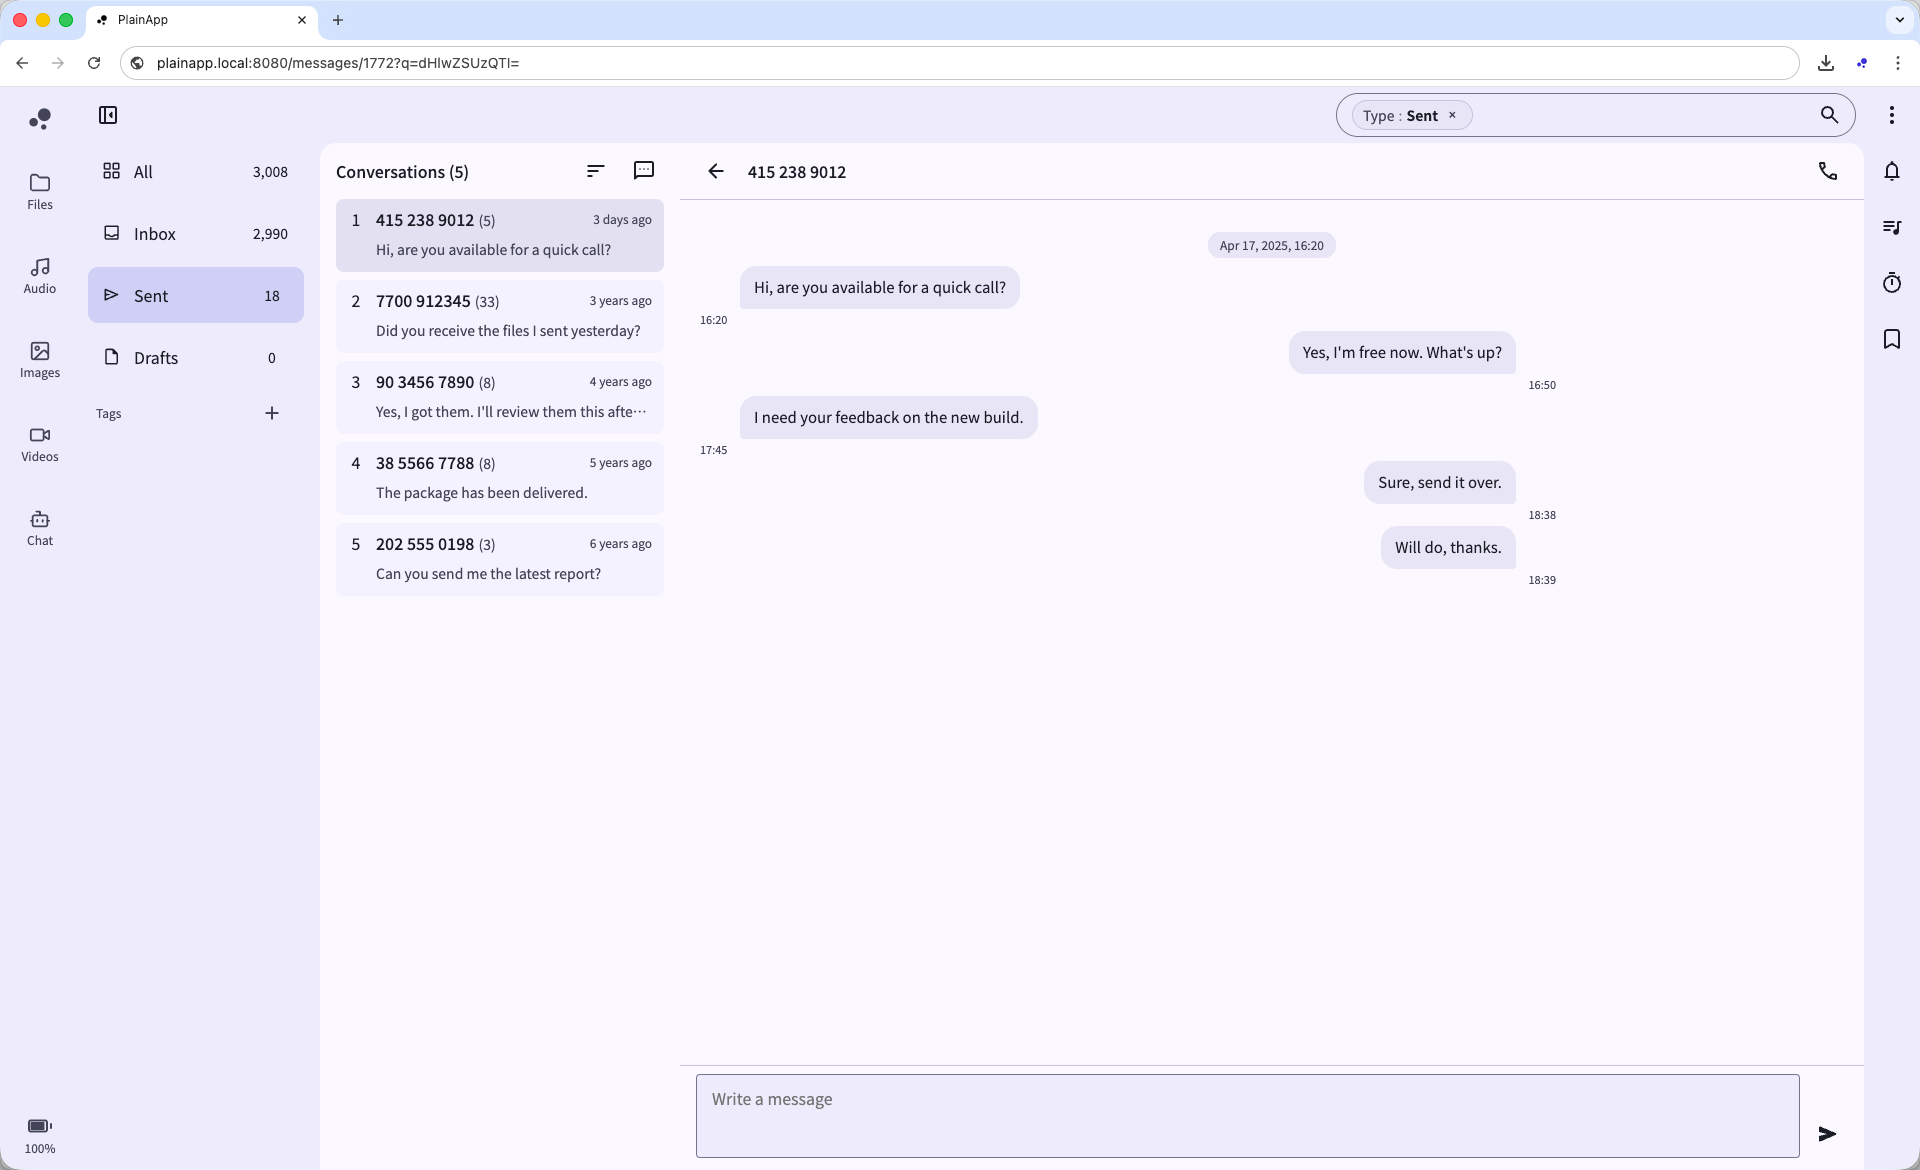The height and width of the screenshot is (1170, 1920).
Task: Open the timer stopwatch icon
Action: (x=1891, y=283)
